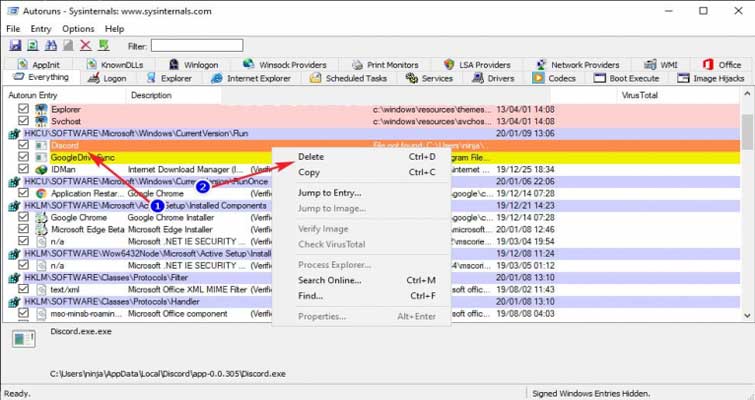This screenshot has height=400, width=755.
Task: Click the VirusTotal column header
Action: point(678,95)
